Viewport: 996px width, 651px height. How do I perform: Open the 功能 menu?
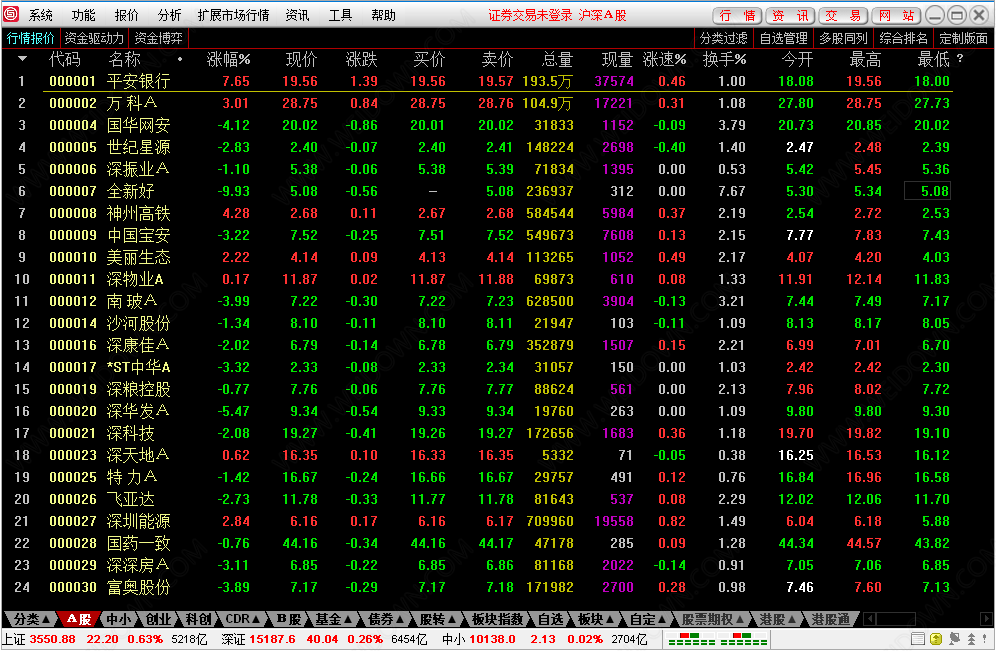coord(83,15)
